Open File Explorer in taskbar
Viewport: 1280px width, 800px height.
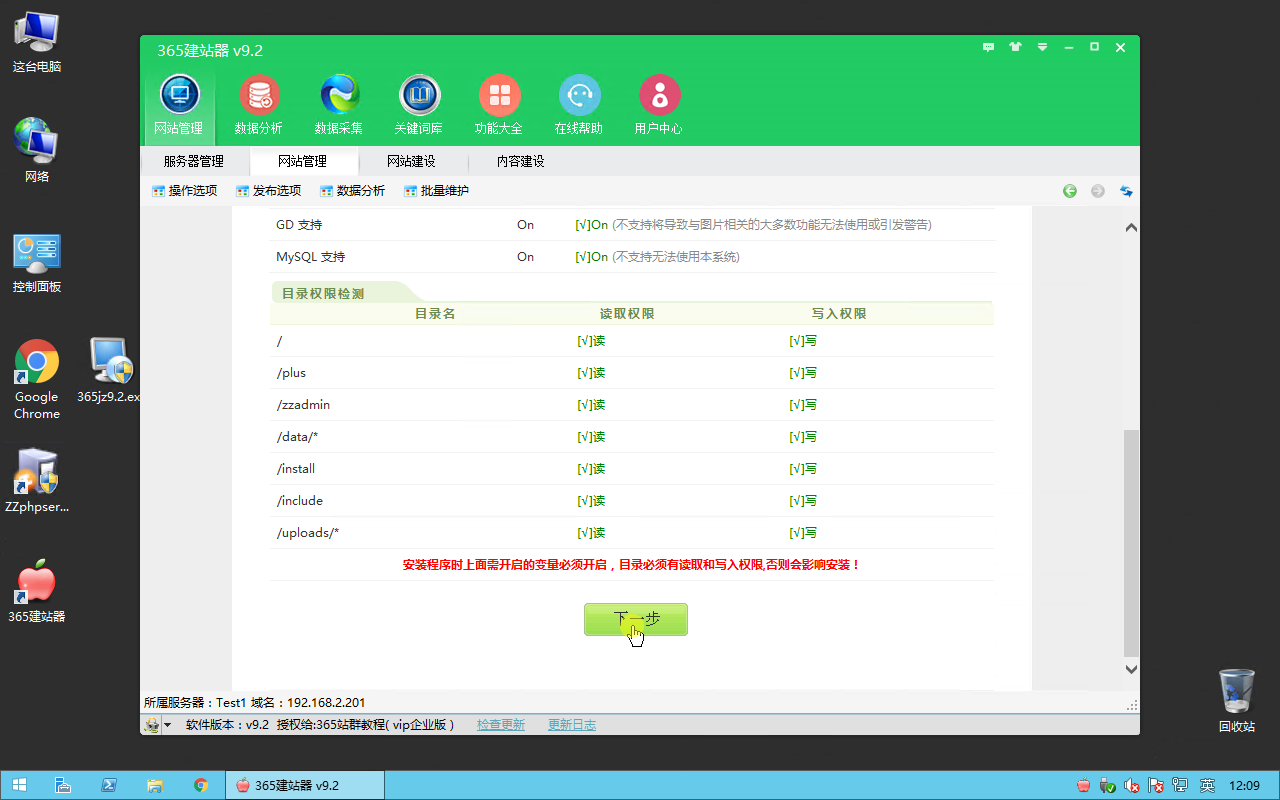(x=155, y=785)
